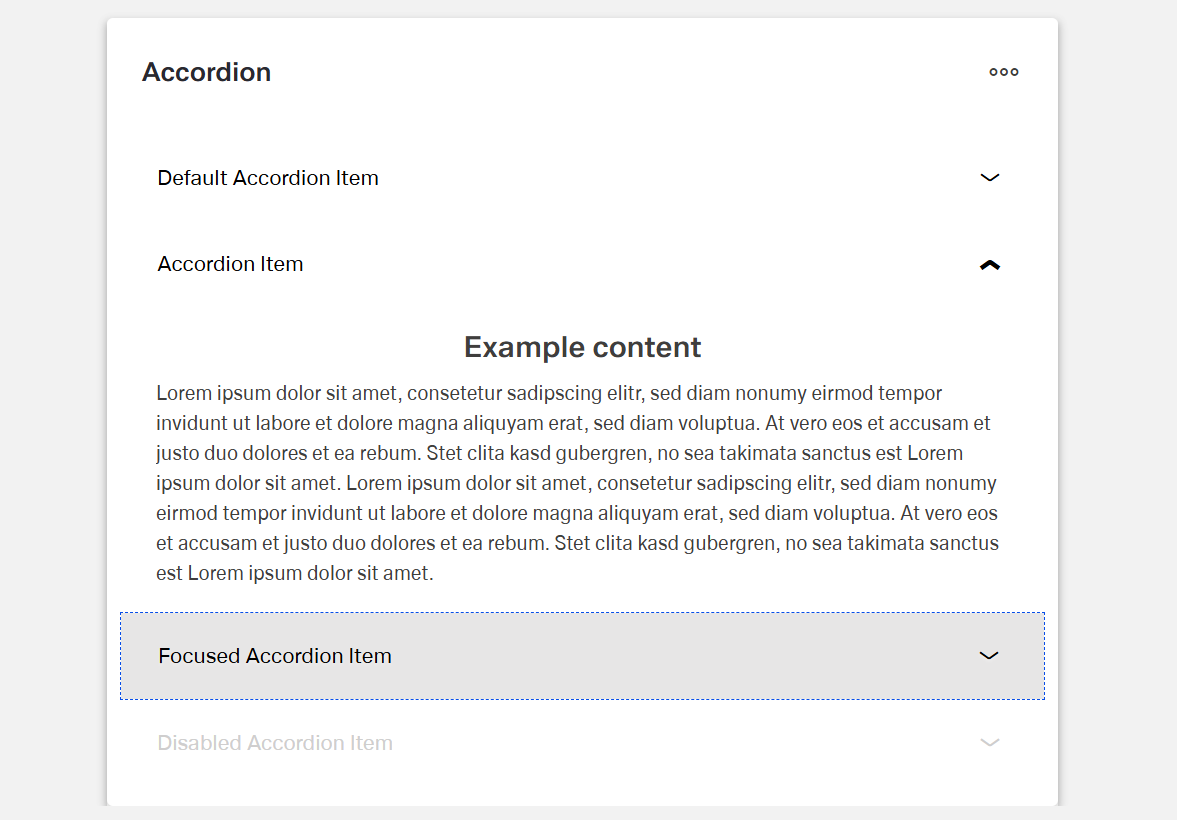This screenshot has width=1177, height=820.
Task: Click the light gray page background outside the card
Action: click(52, 400)
